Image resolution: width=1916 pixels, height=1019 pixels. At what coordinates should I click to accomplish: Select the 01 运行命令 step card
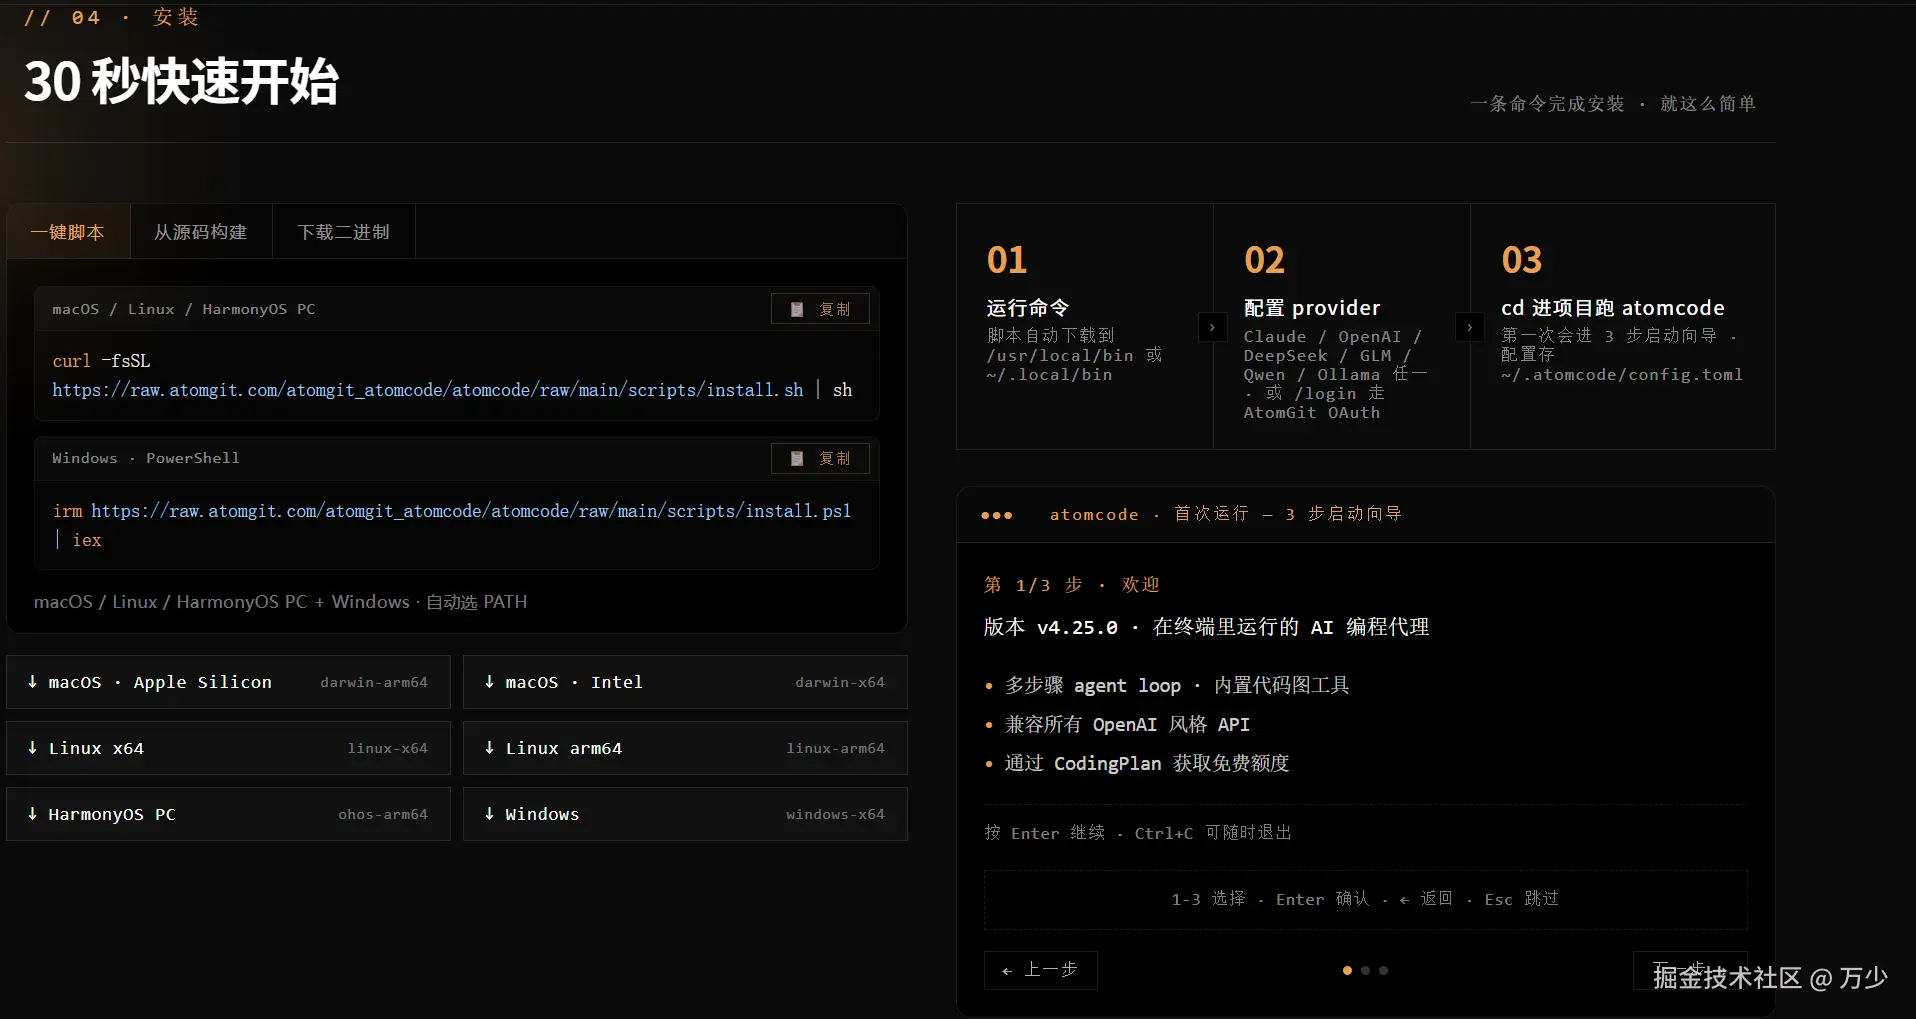click(x=1085, y=327)
